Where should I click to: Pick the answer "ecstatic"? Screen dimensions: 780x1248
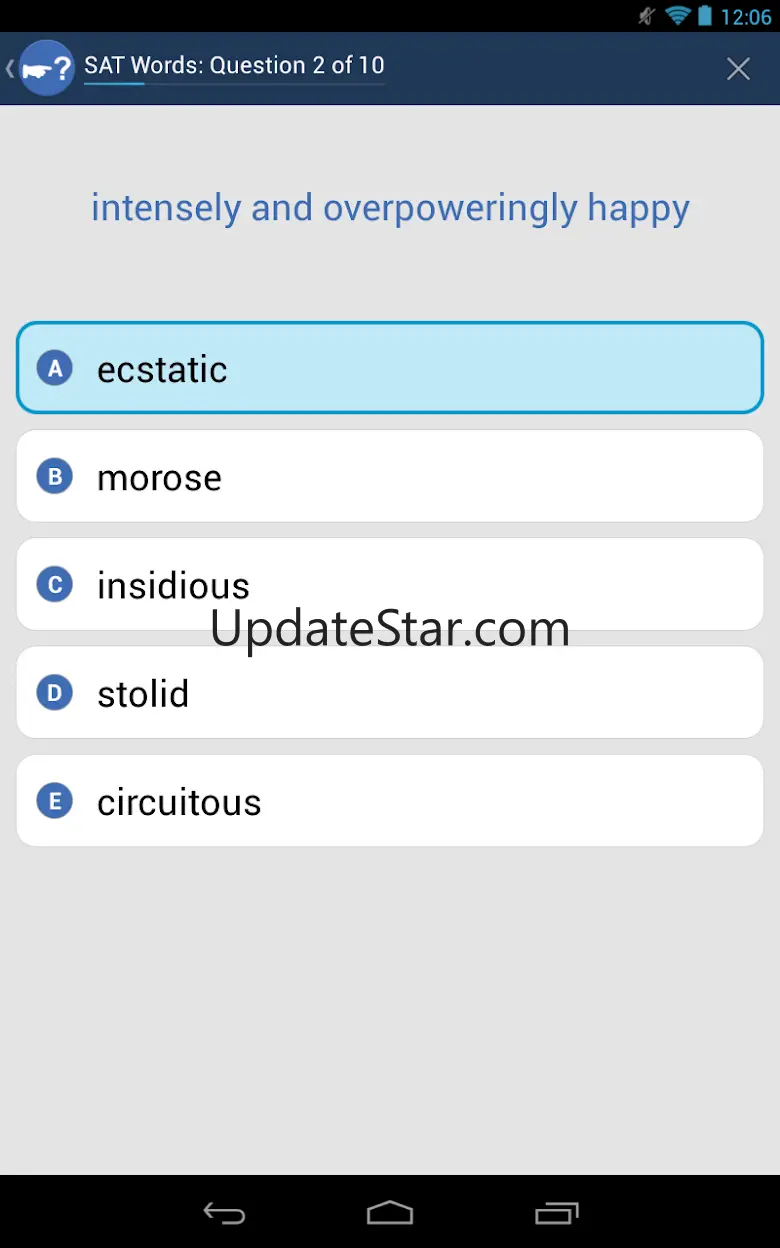pyautogui.click(x=162, y=369)
